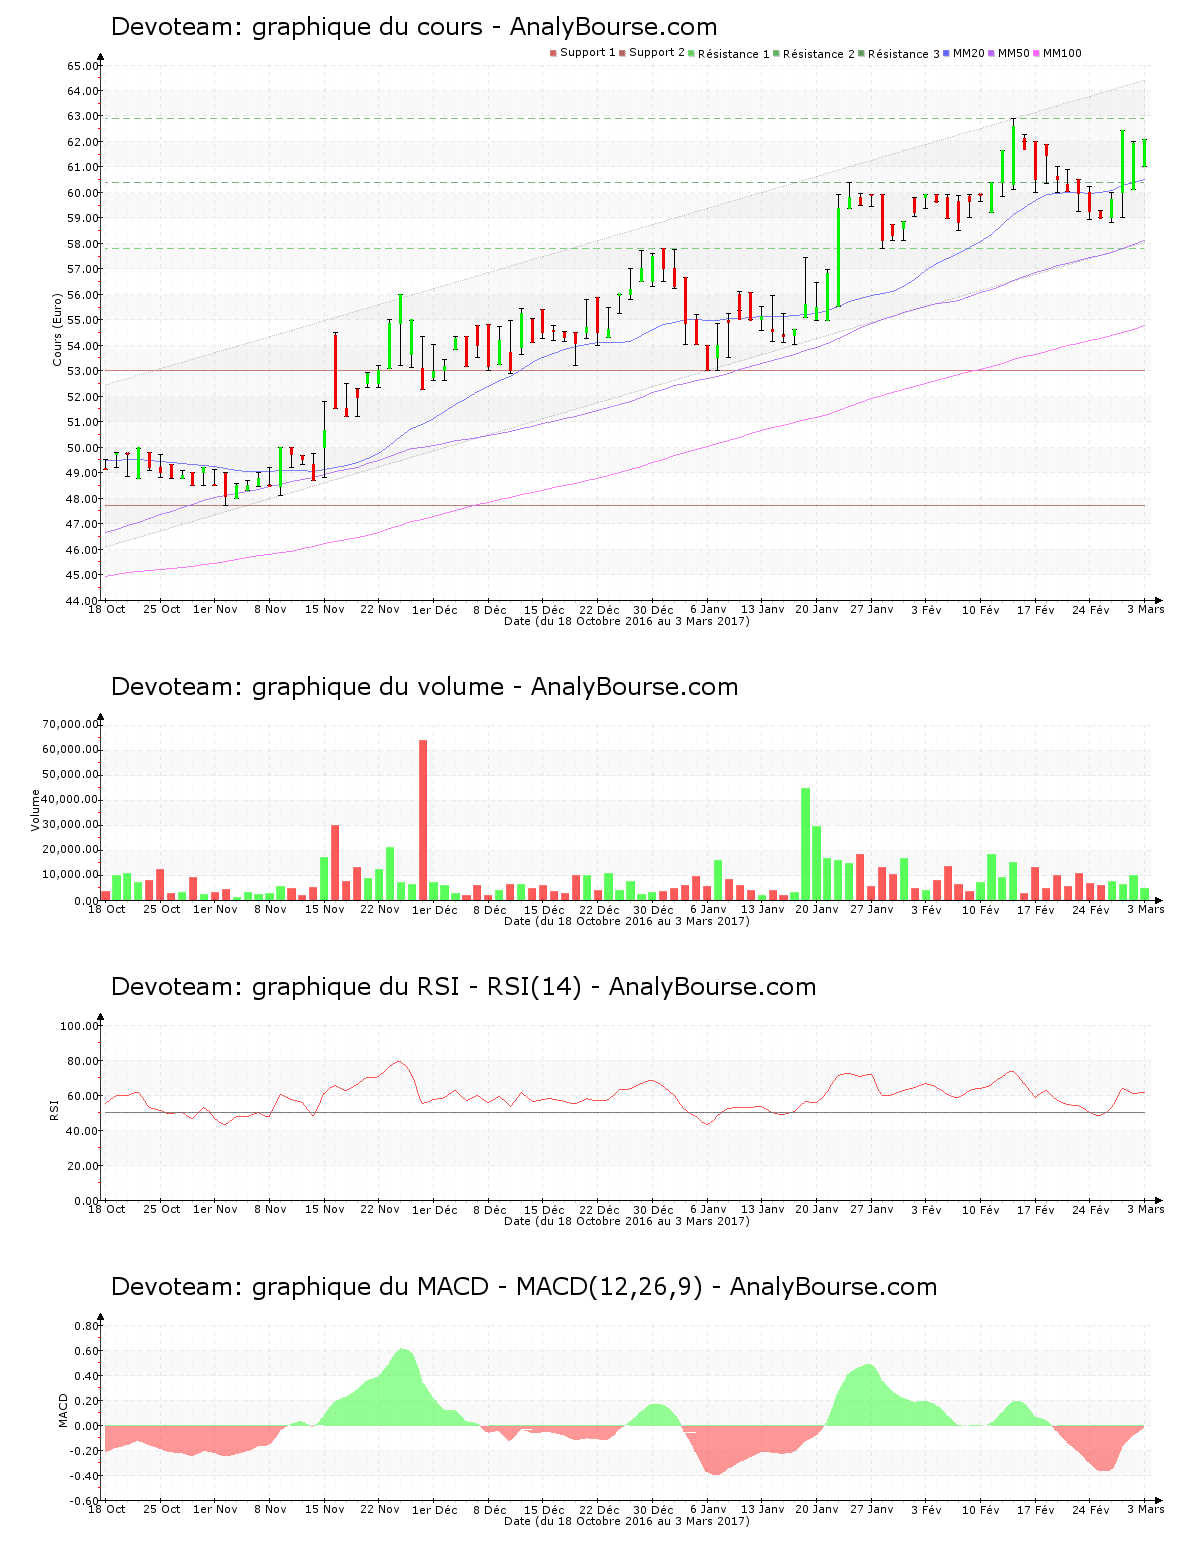
Task: Select the Résistance 2 legend label
Action: click(x=819, y=54)
